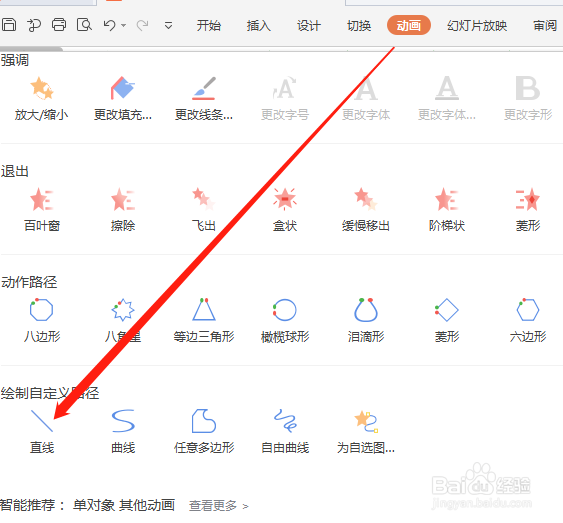Apply the 更改填充 emphasis effect
Image resolution: width=563 pixels, height=523 pixels.
coord(123,98)
